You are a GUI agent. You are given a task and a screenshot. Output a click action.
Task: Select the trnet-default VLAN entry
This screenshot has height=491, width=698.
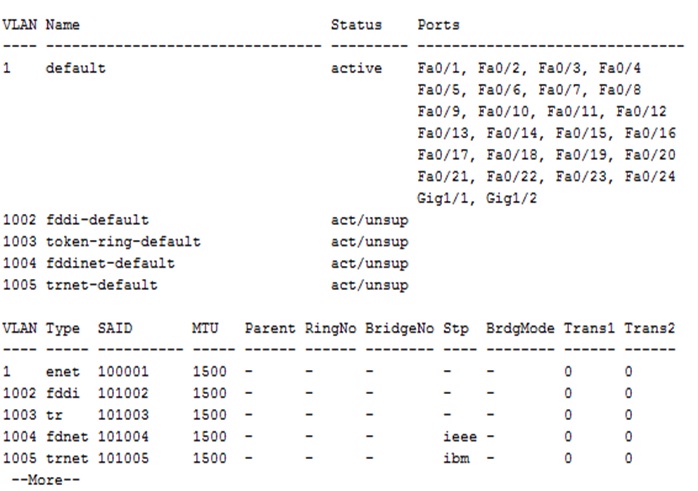pyautogui.click(x=101, y=285)
